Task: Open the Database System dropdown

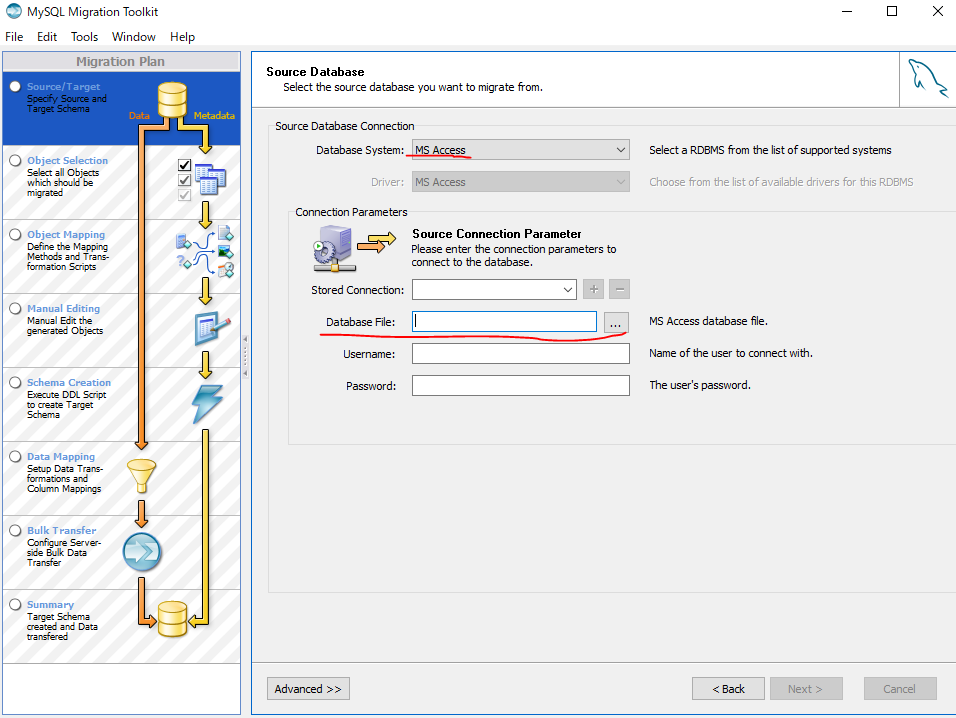Action: [x=521, y=150]
